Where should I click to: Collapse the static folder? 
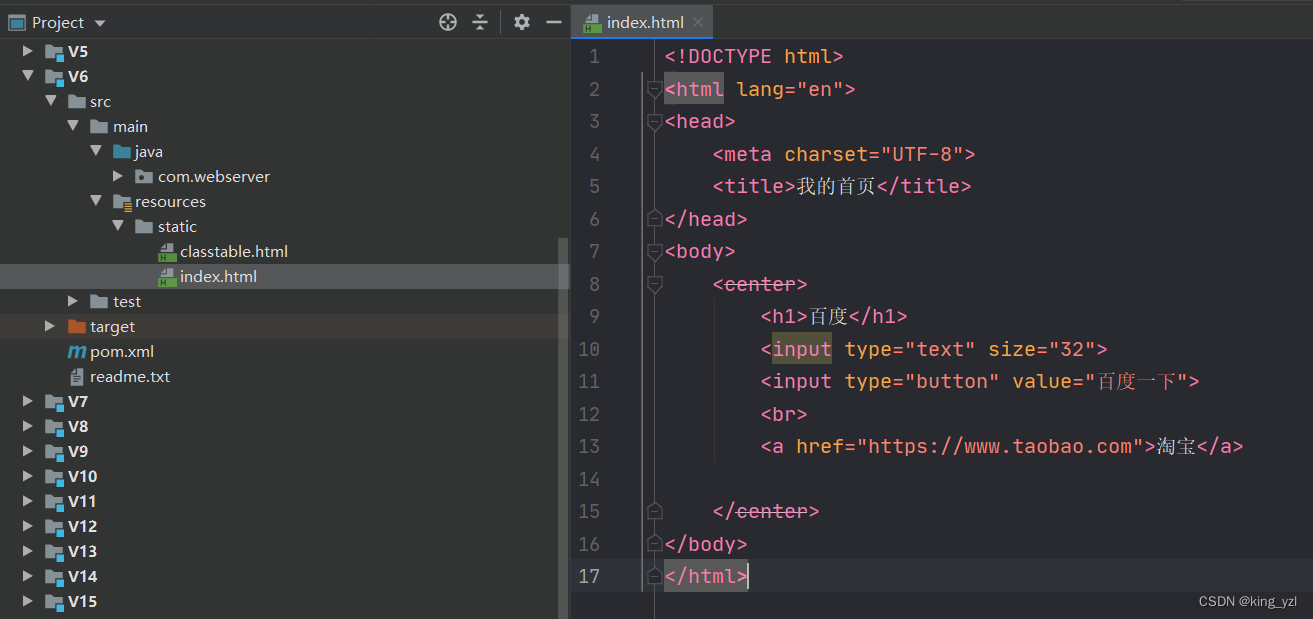click(x=118, y=226)
